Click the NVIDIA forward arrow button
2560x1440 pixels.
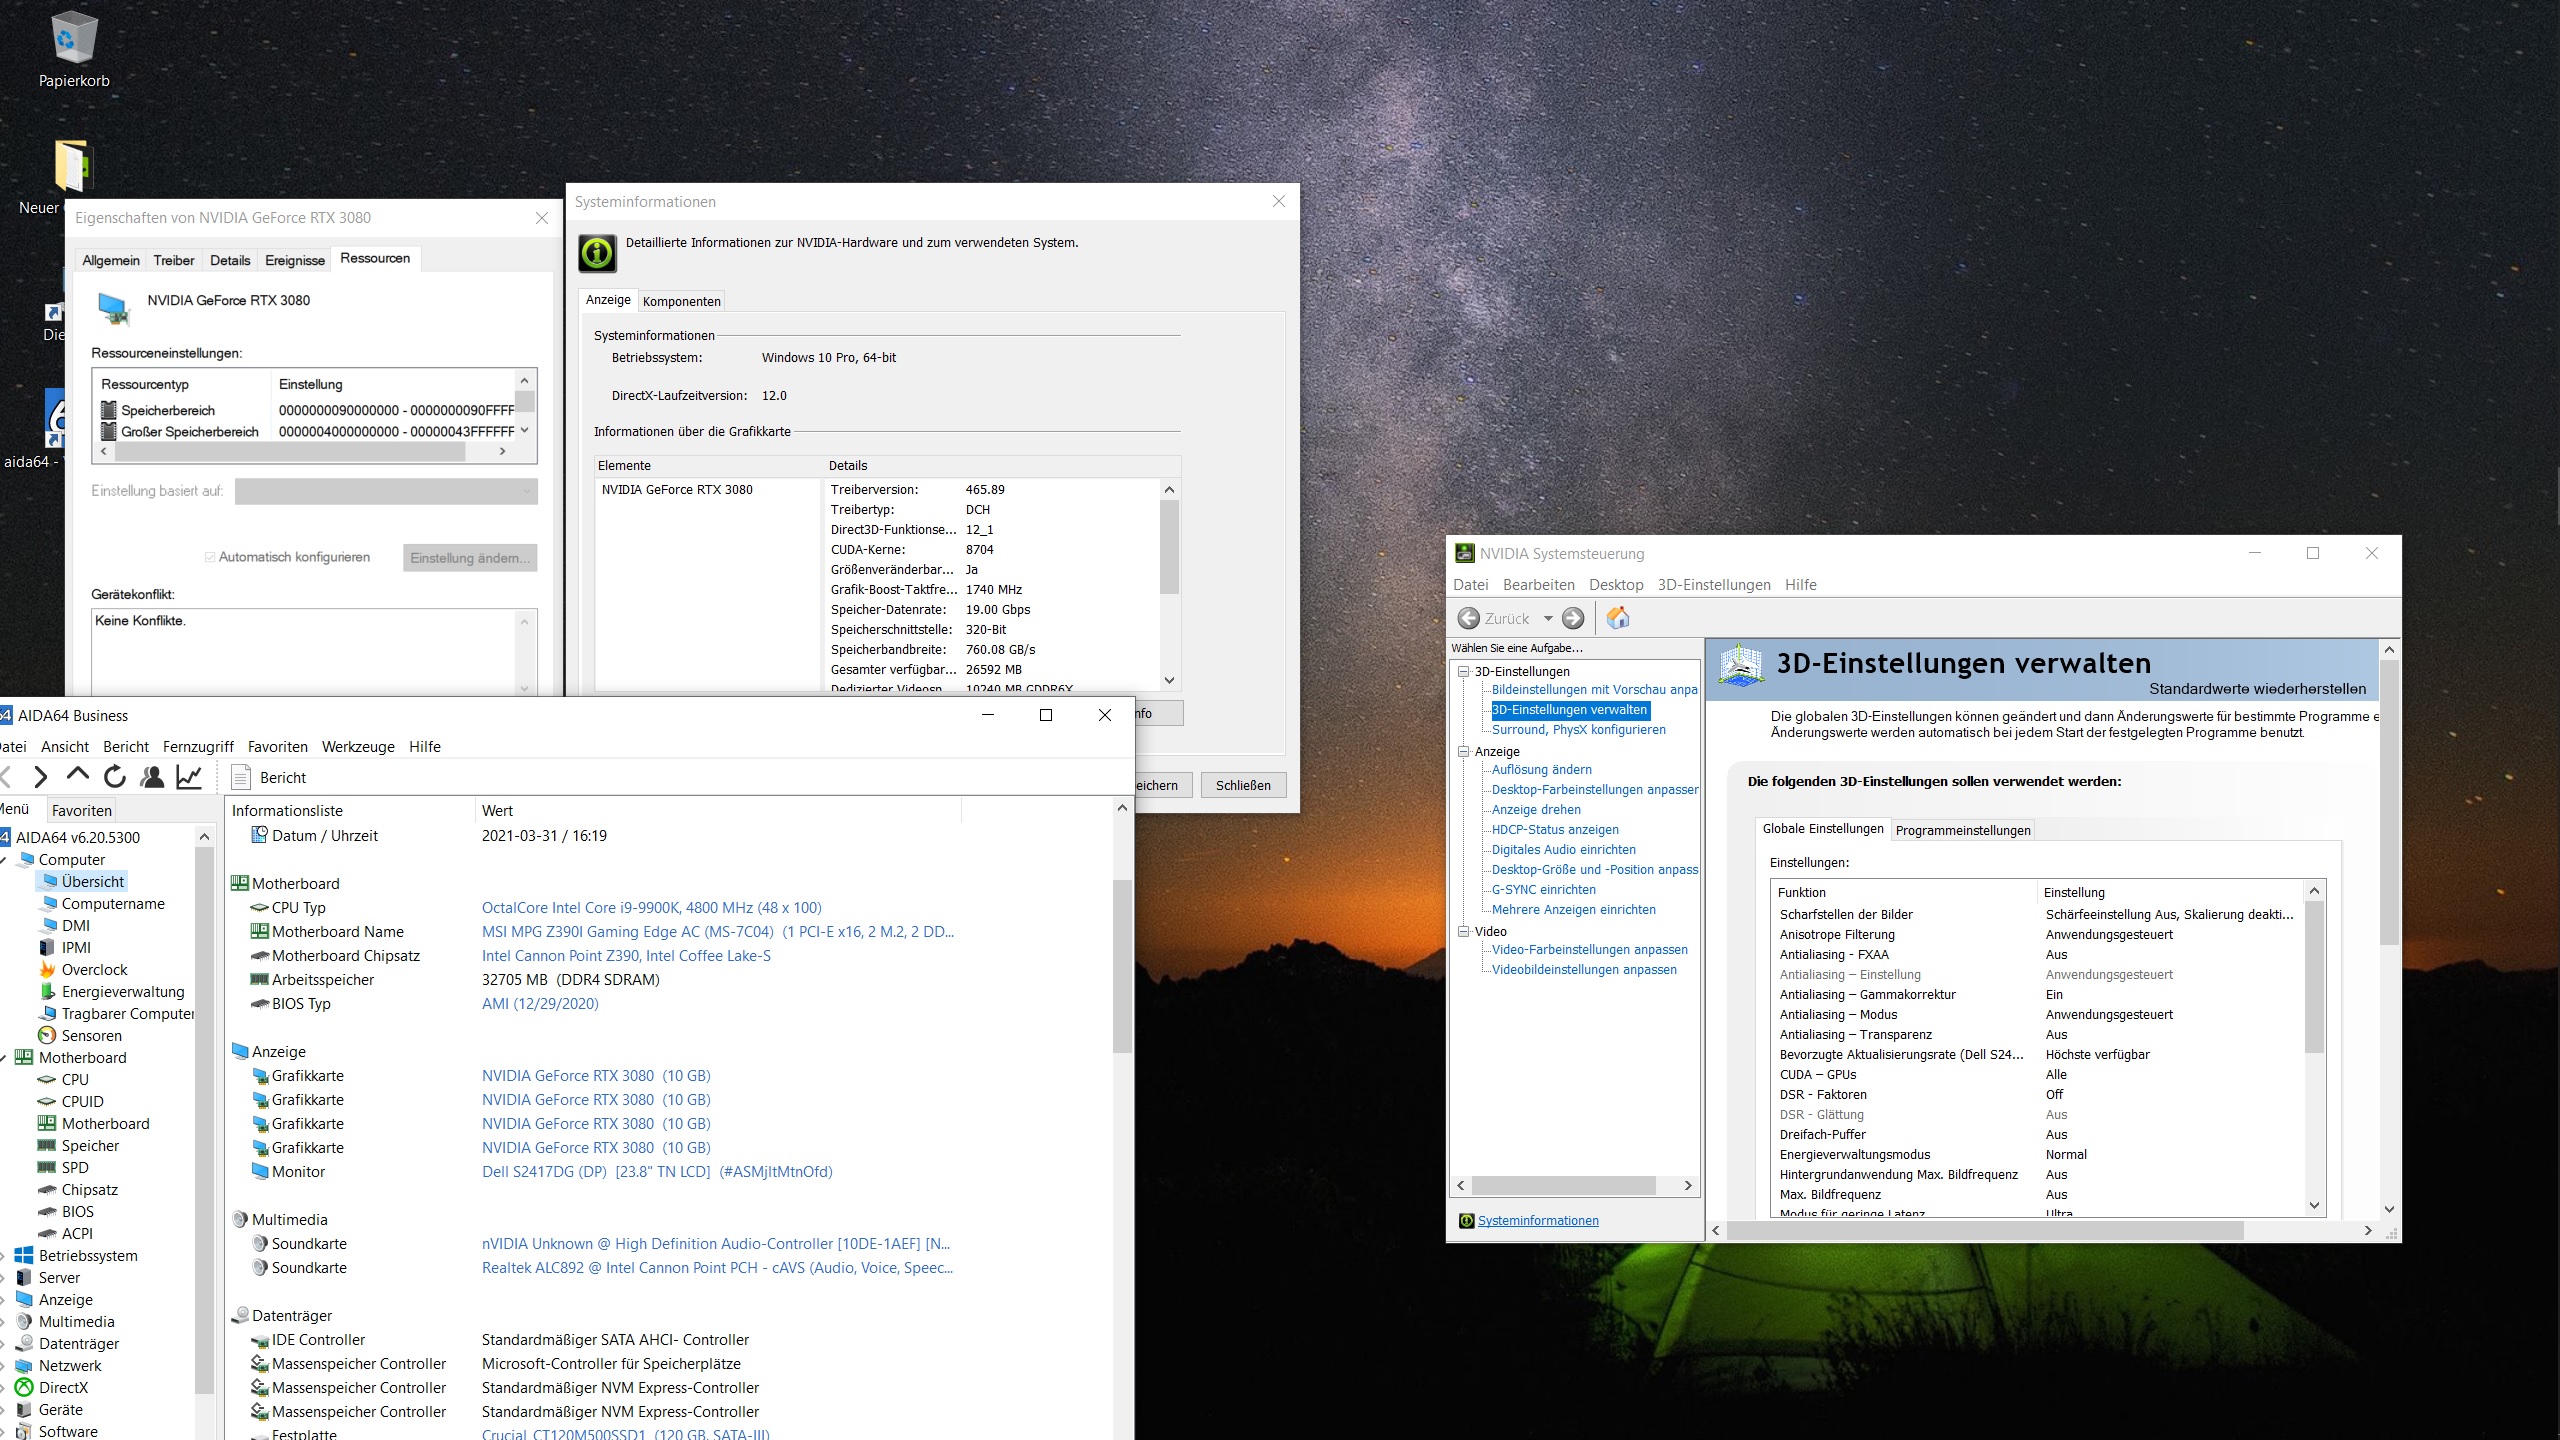point(1573,618)
